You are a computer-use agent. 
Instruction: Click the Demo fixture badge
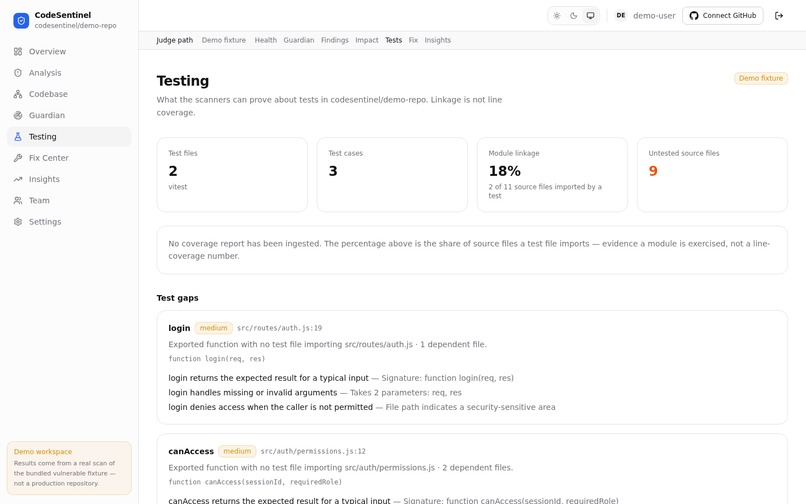(761, 78)
